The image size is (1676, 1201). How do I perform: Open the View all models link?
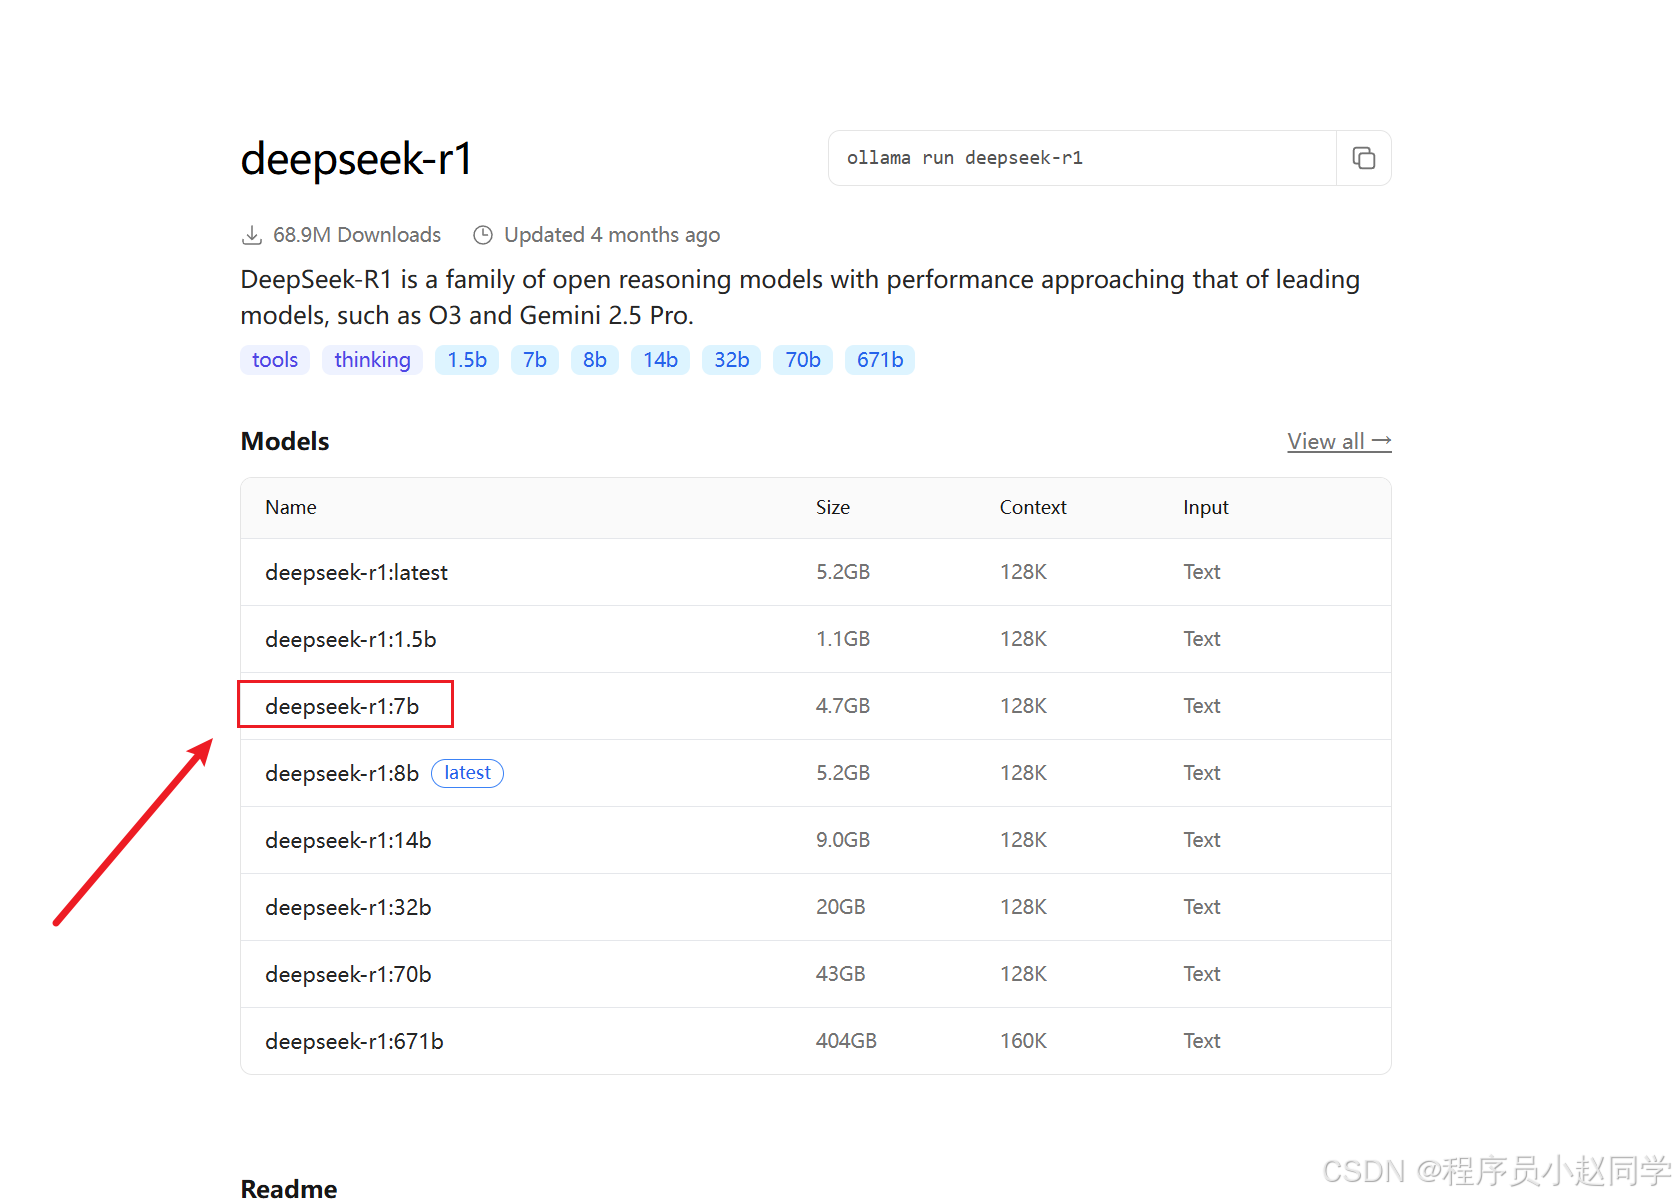(x=1339, y=441)
